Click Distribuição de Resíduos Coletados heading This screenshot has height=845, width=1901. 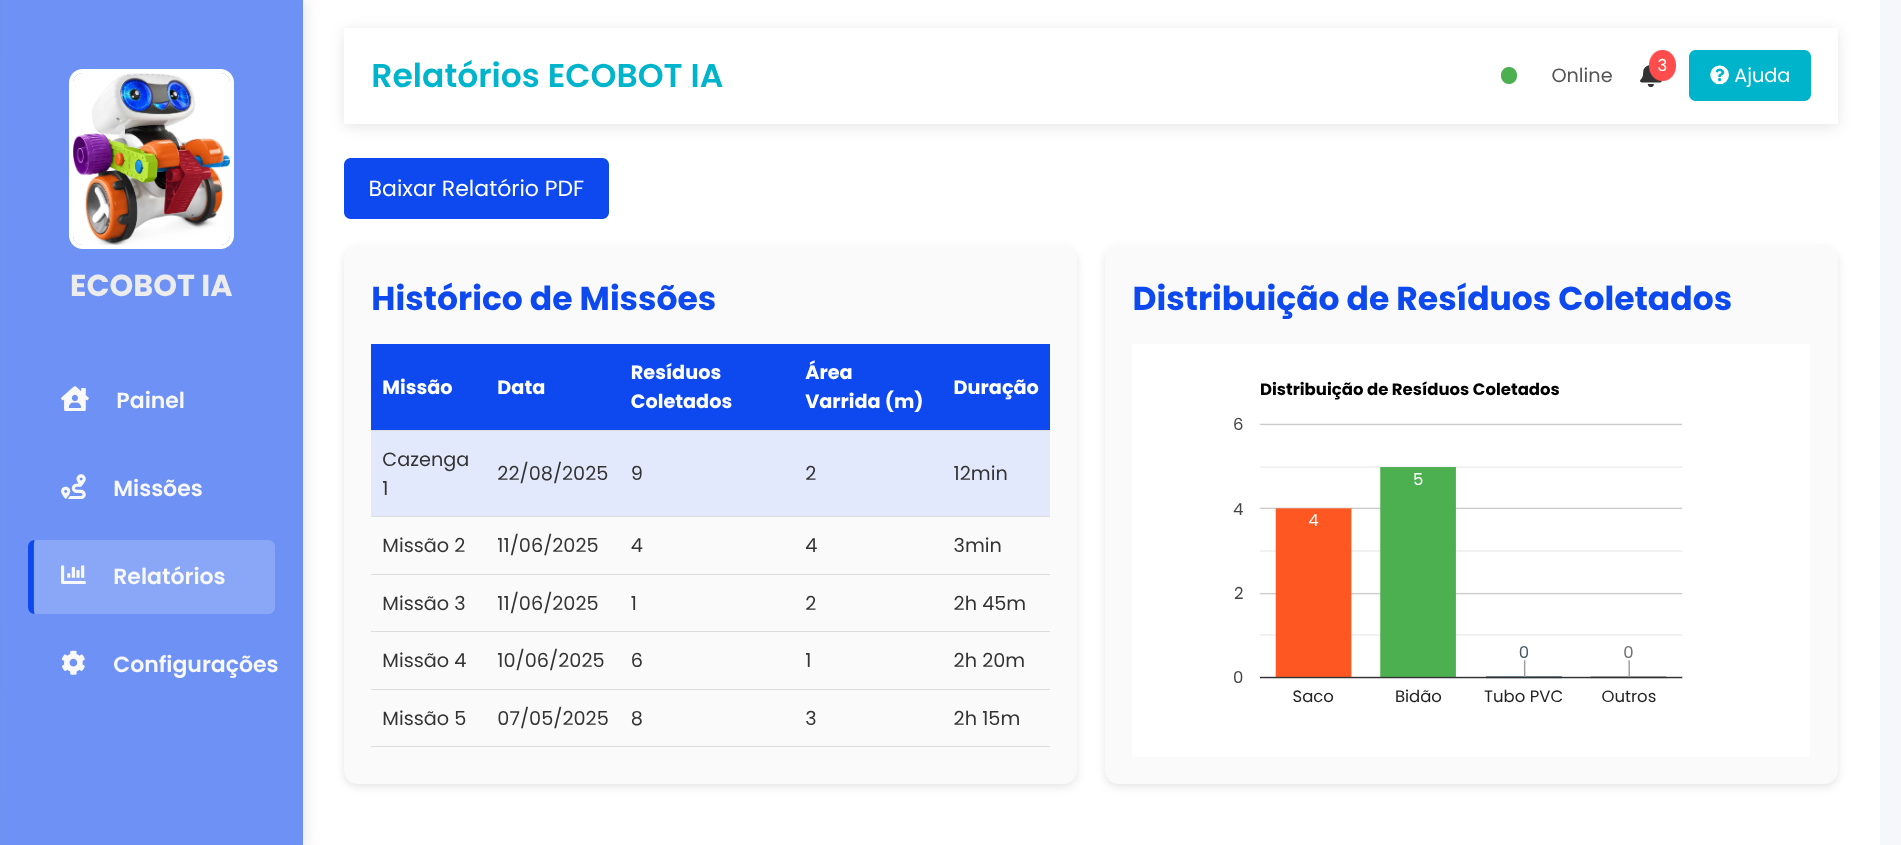tap(1431, 298)
